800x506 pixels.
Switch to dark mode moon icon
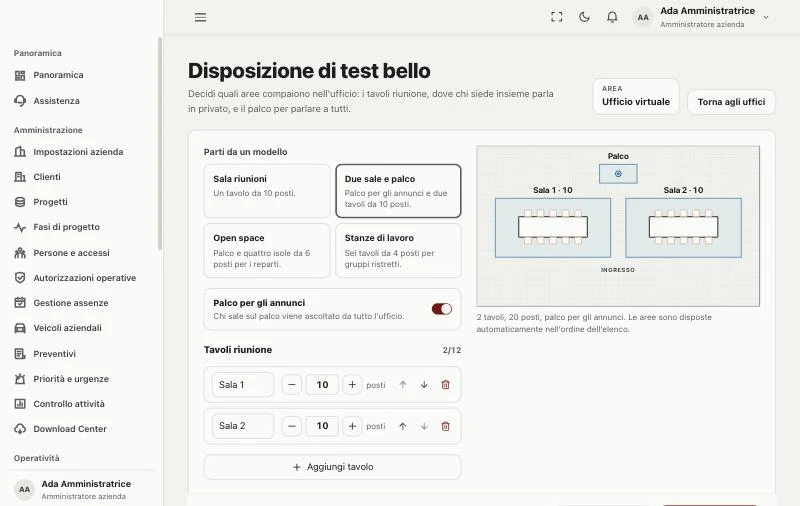click(584, 17)
